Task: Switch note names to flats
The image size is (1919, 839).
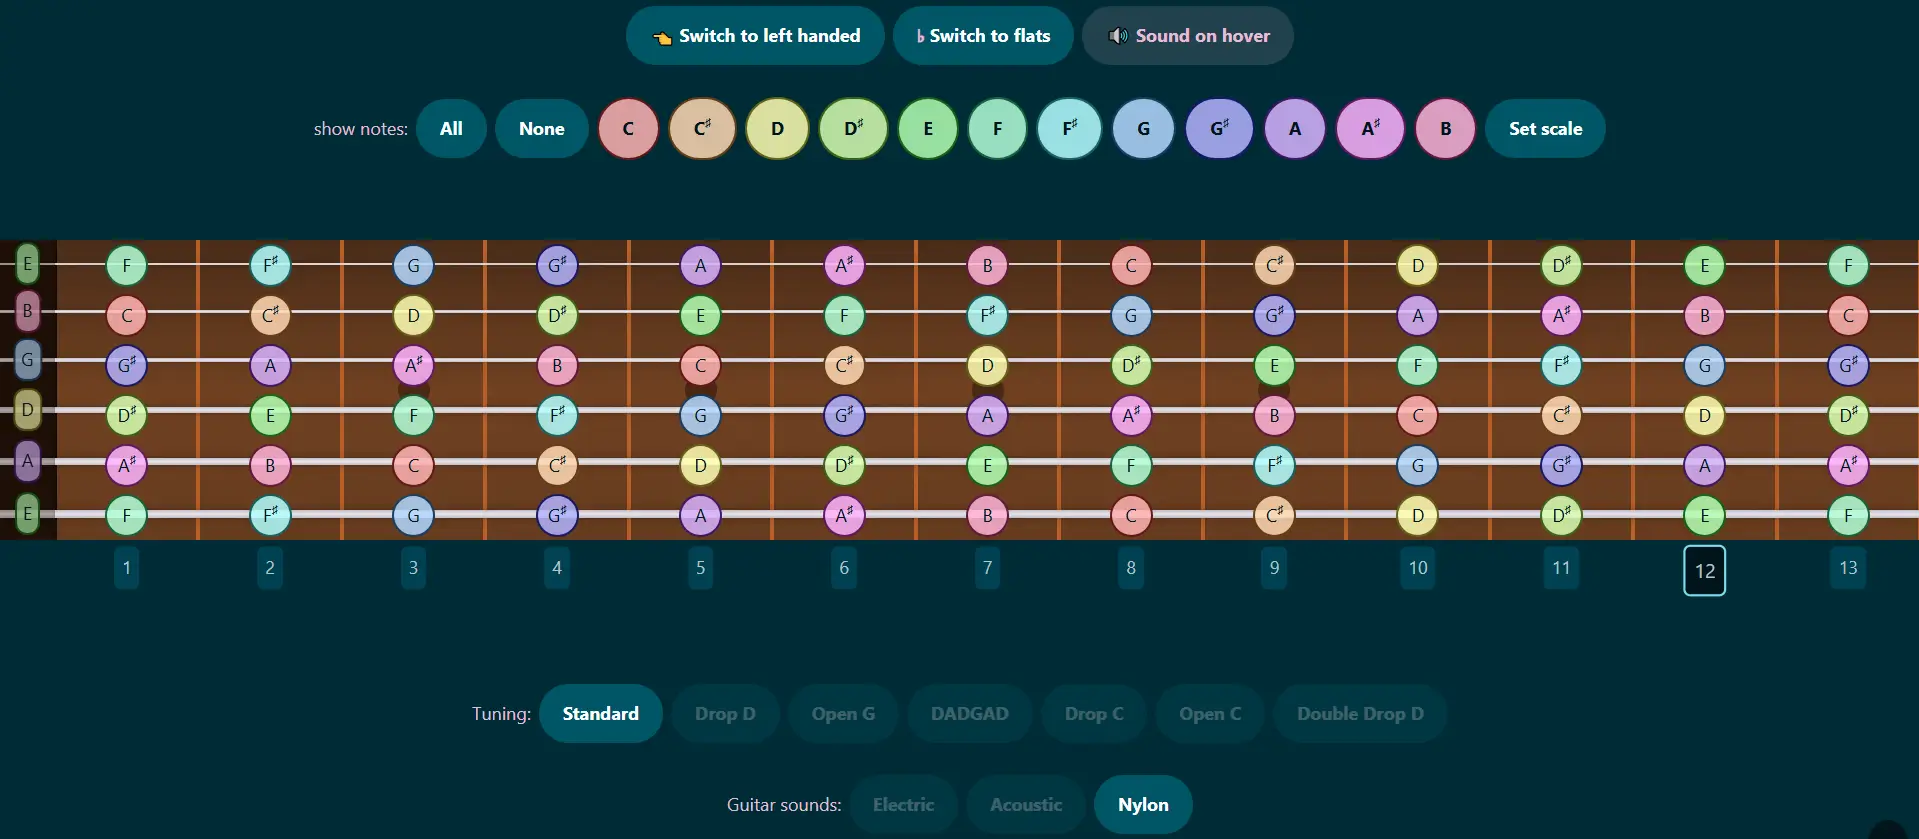Action: tap(983, 36)
